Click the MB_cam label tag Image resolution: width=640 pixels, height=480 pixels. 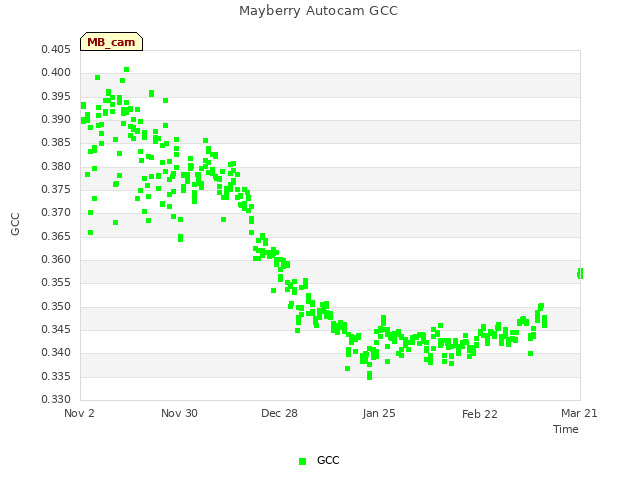coord(111,42)
